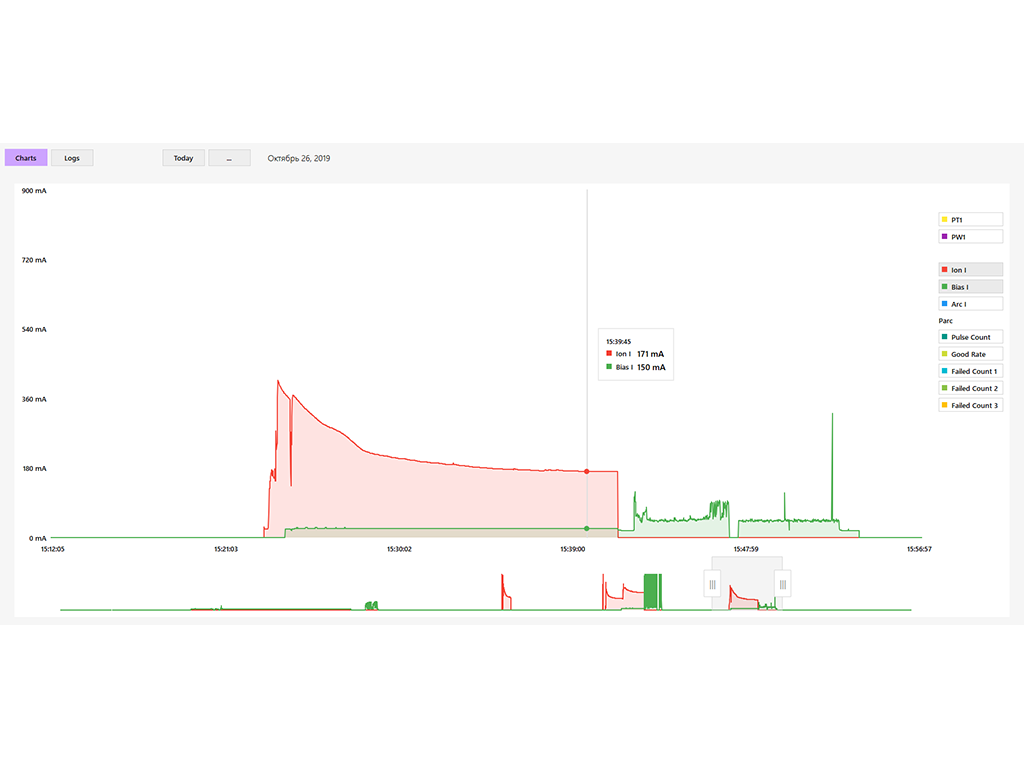This screenshot has height=768, width=1024.
Task: Hide the Bias I series
Action: [x=970, y=287]
